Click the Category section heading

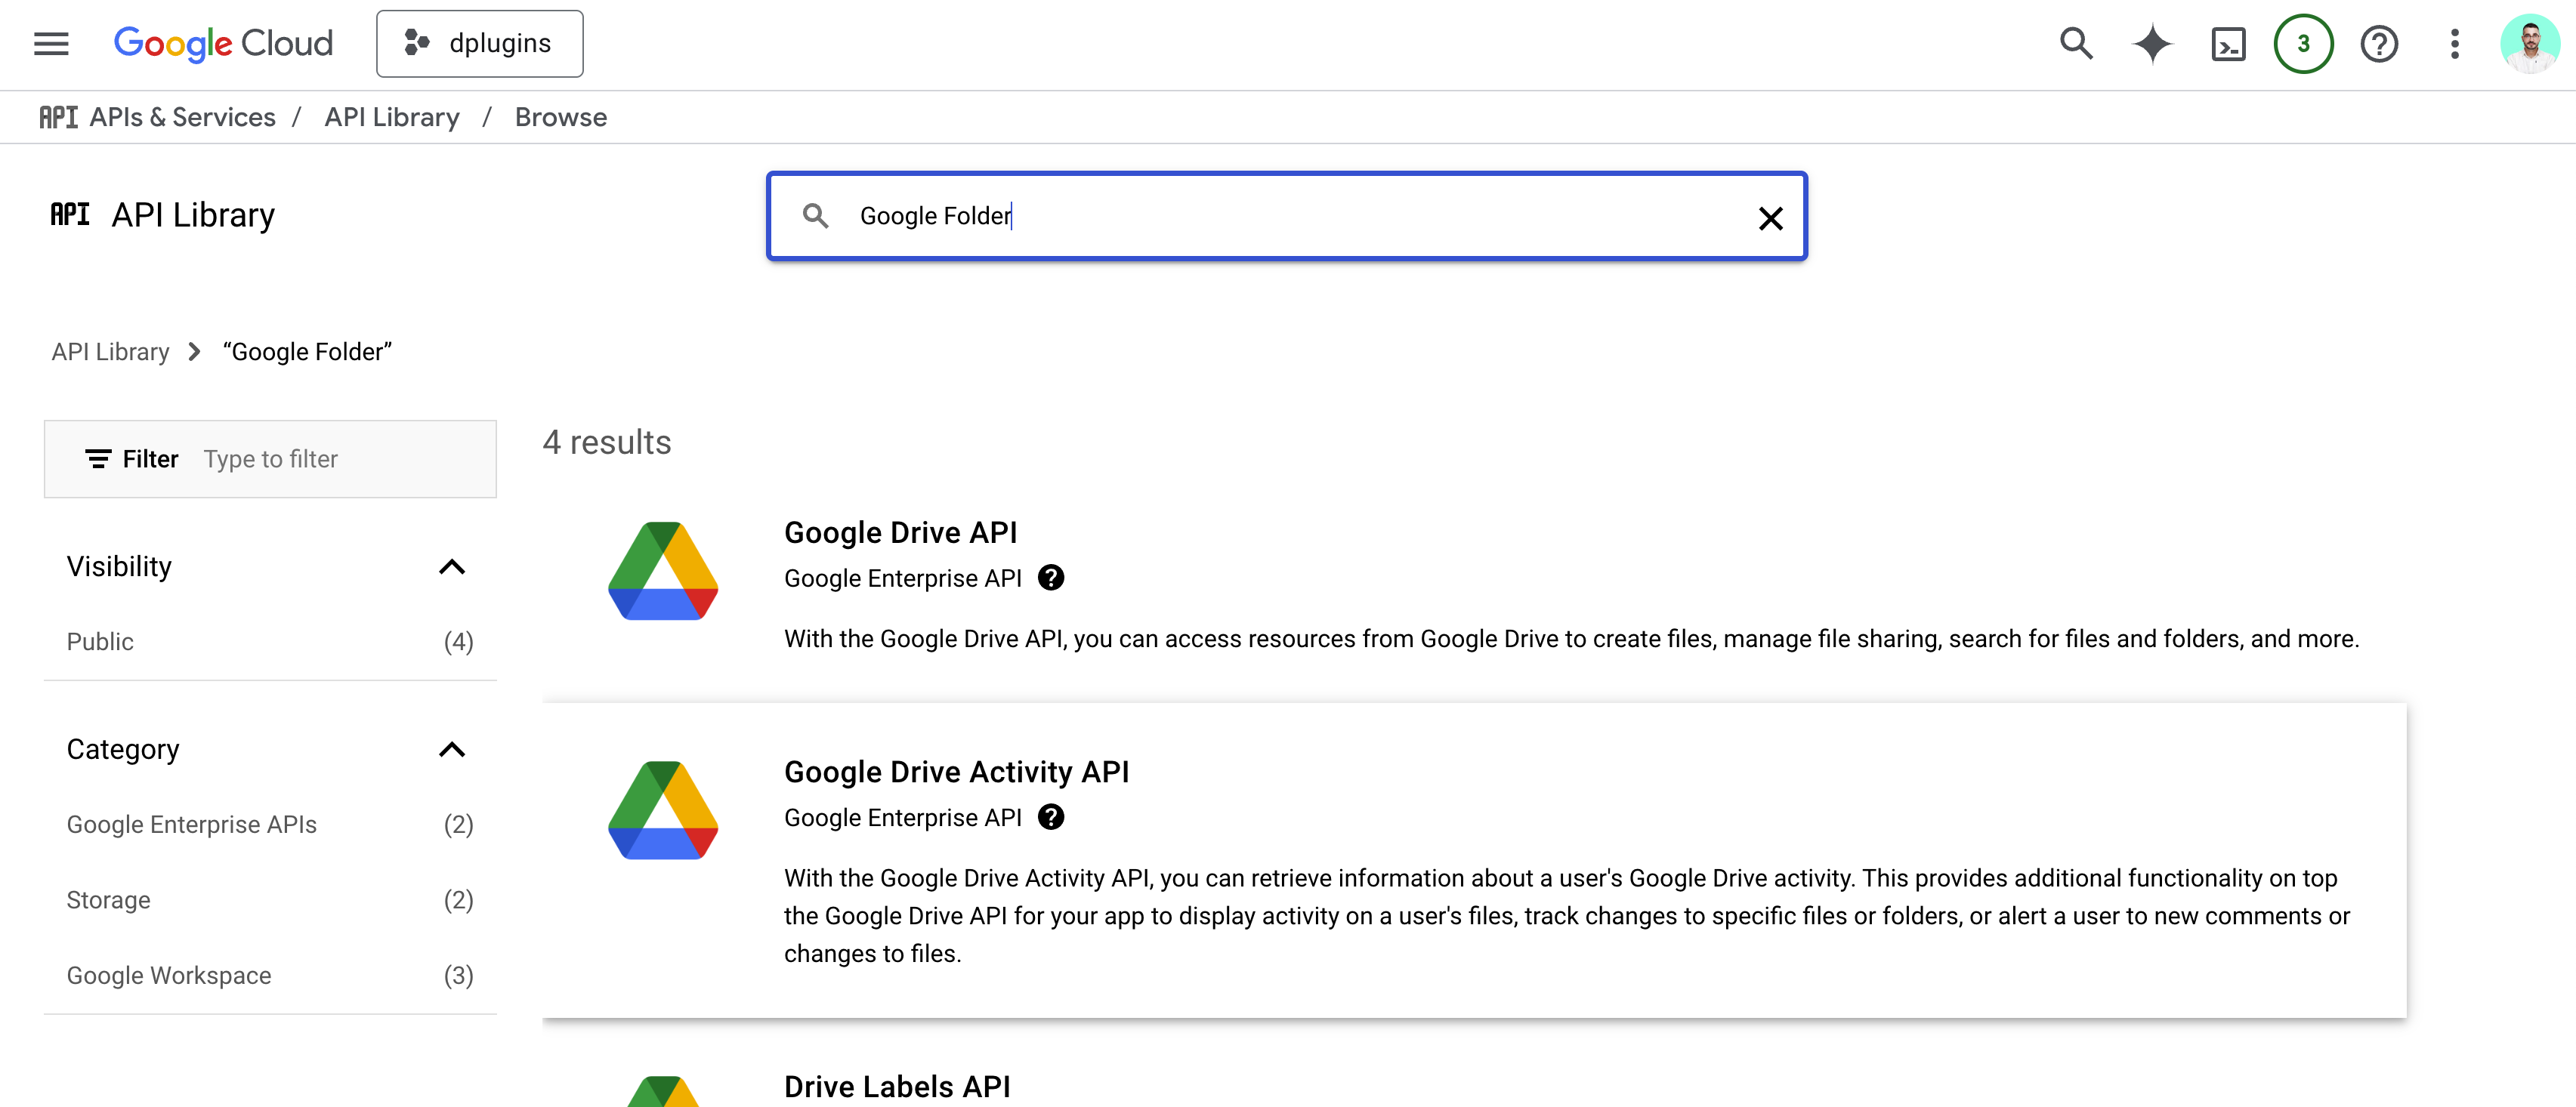pos(123,750)
